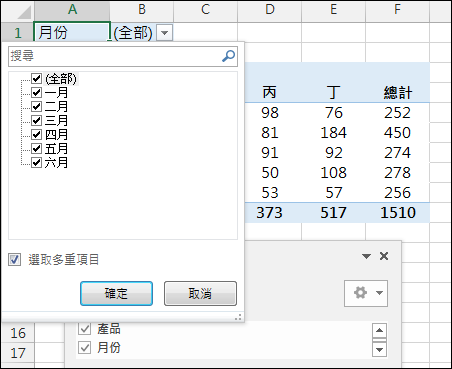
Task: Toggle the (全部) checkbox
Action: pos(36,79)
